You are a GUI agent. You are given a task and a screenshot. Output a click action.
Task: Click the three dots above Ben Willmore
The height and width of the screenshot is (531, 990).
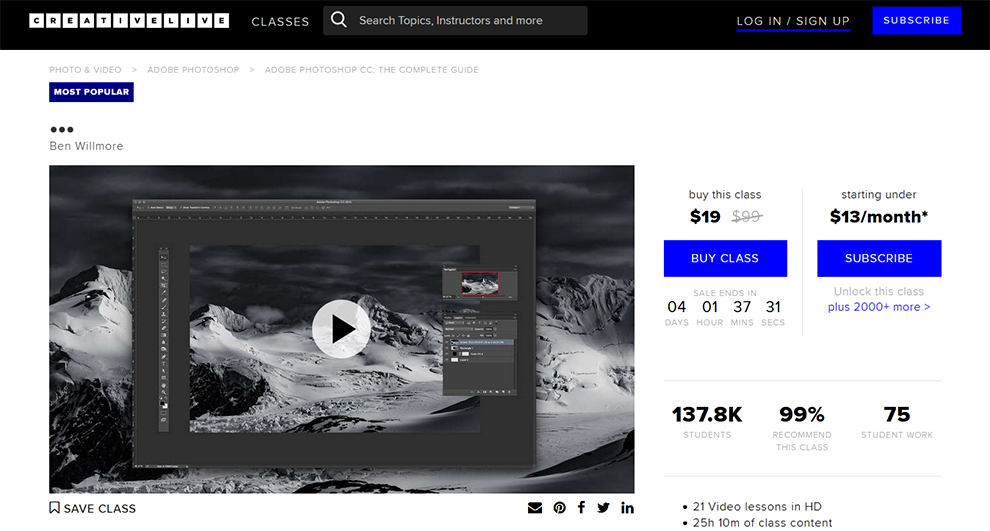62,129
